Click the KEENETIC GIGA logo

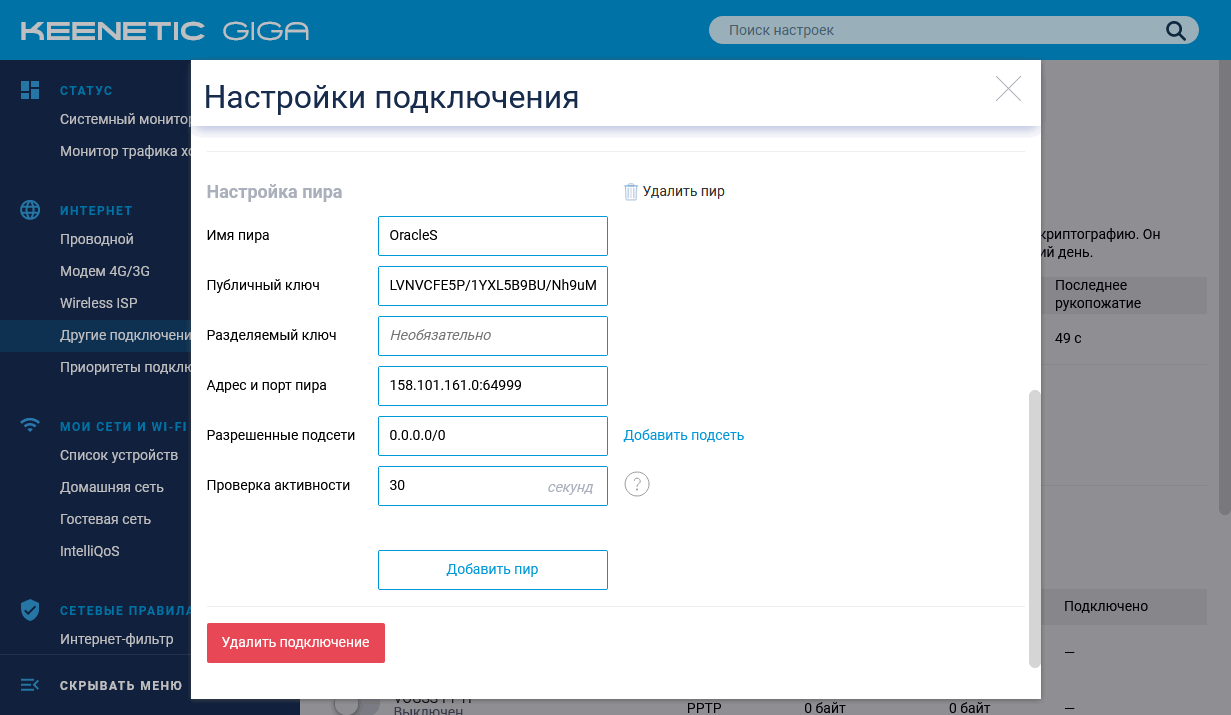165,30
